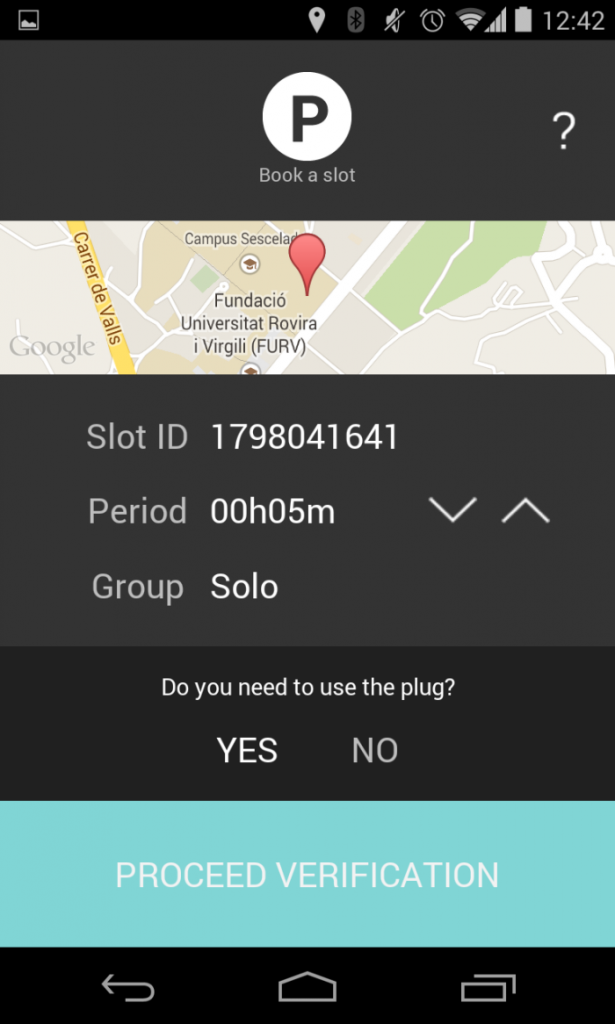This screenshot has width=615, height=1024.
Task: Increase period with the up chevron
Action: click(x=525, y=511)
